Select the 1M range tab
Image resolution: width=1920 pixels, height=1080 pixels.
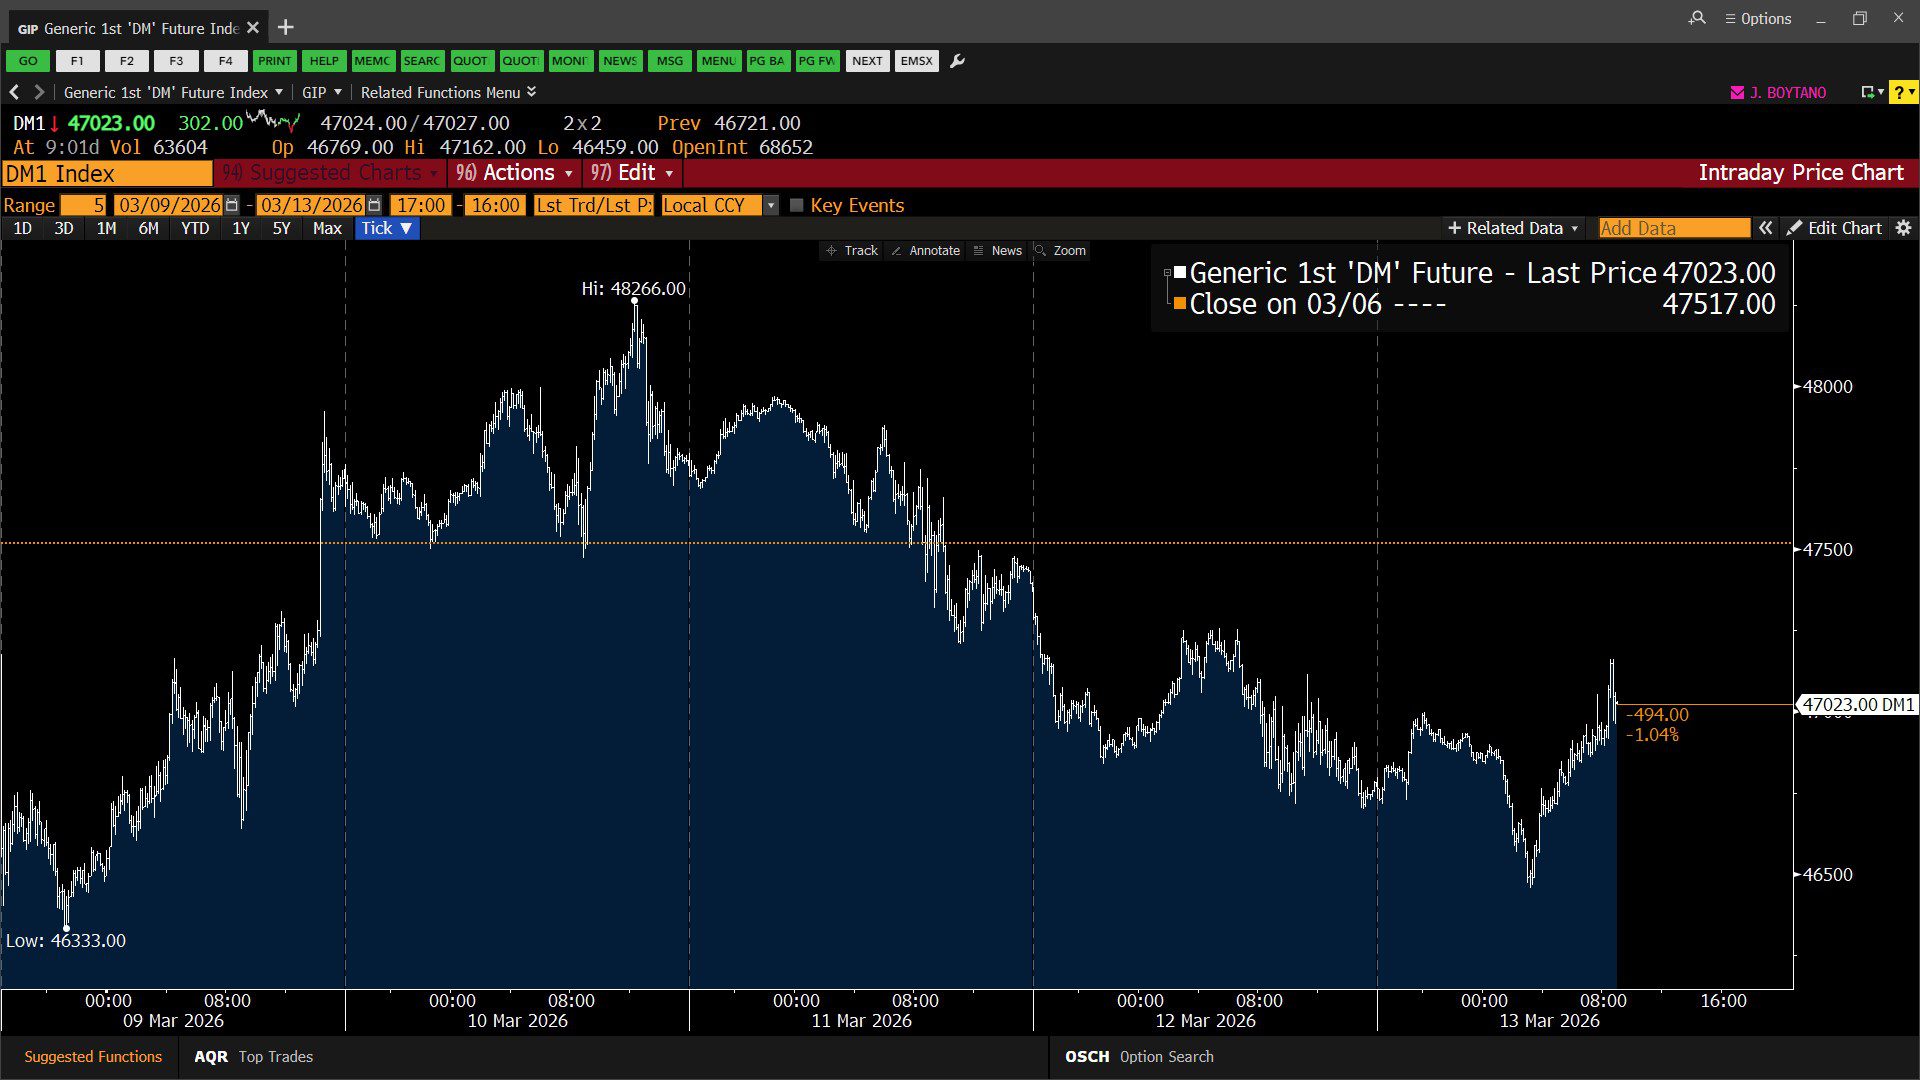(x=106, y=228)
